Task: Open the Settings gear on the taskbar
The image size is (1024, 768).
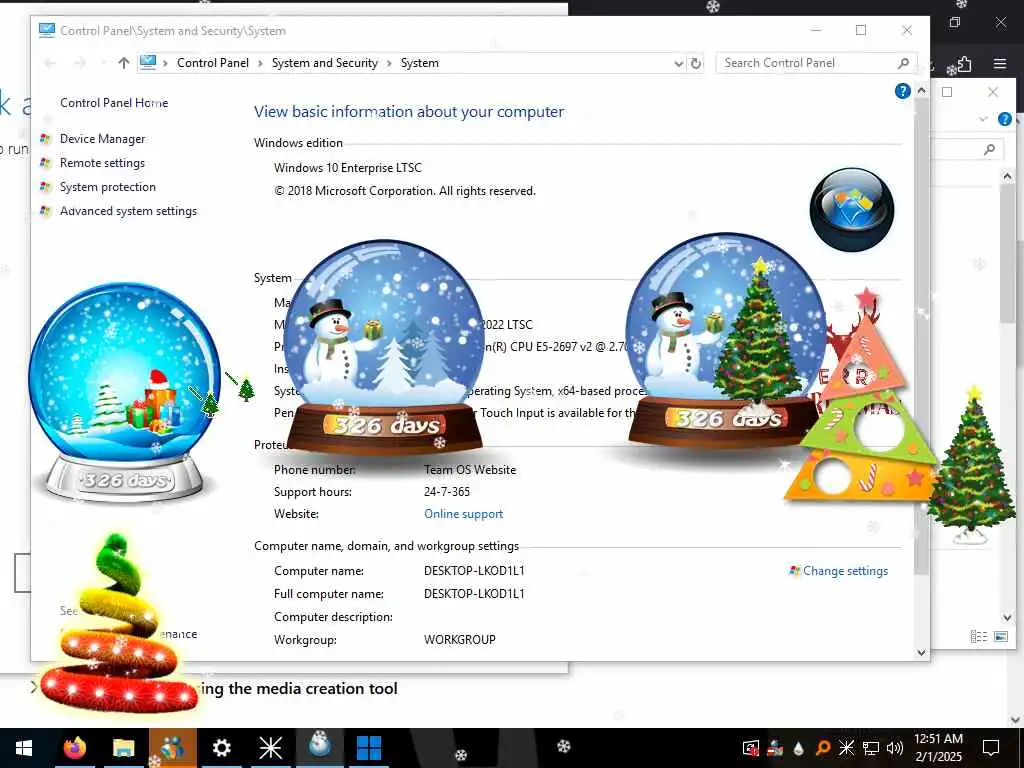Action: tap(221, 748)
